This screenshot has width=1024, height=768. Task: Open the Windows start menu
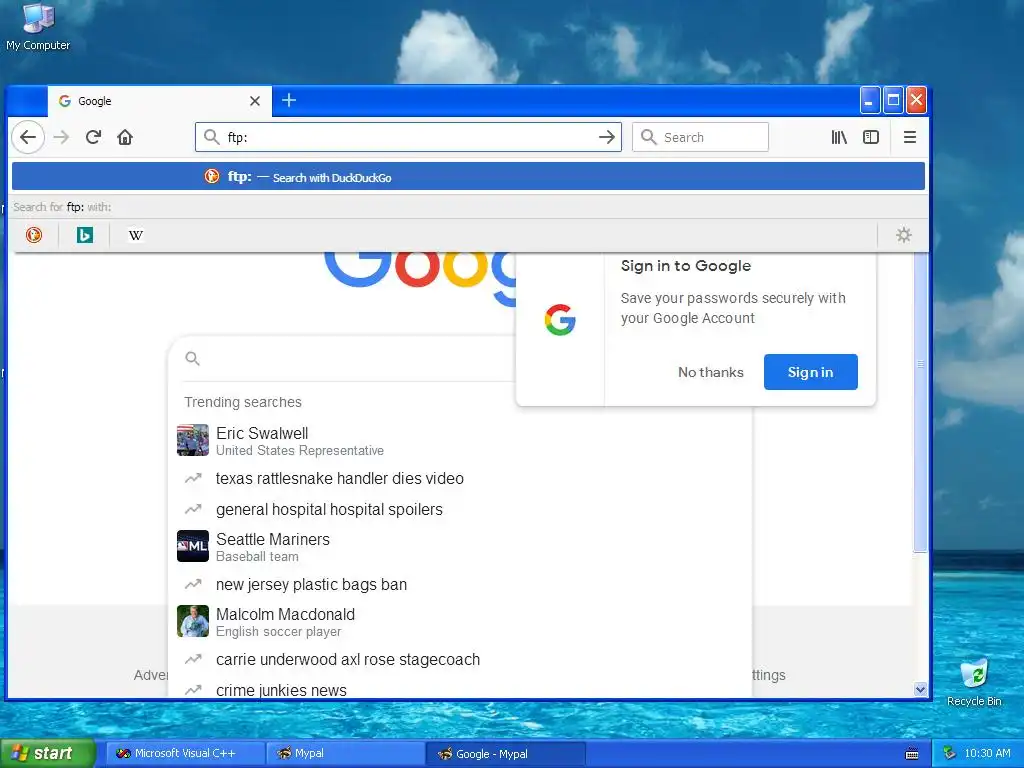tap(47, 753)
